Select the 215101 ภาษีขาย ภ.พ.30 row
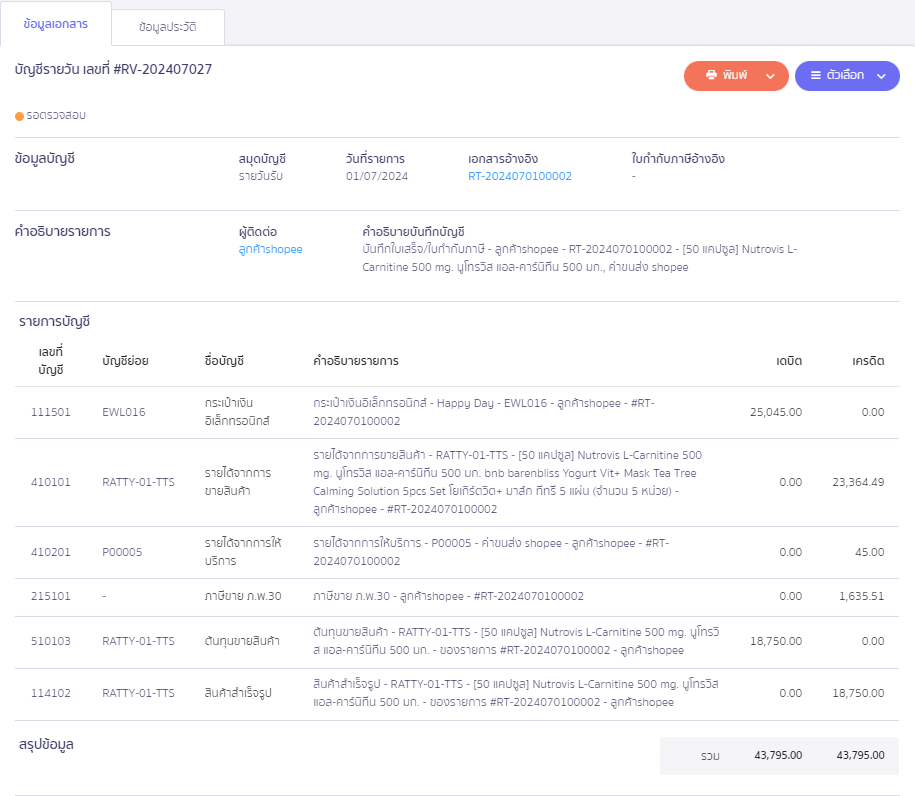915x796 pixels. (51, 596)
